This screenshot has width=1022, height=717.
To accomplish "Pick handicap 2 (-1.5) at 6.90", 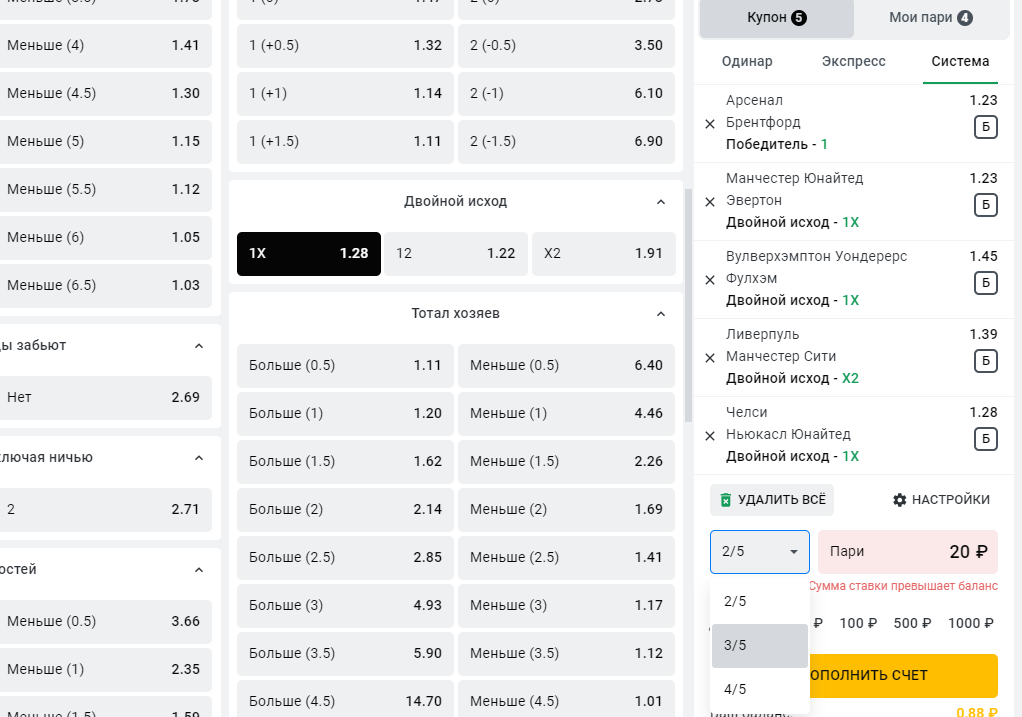I will click(x=566, y=141).
